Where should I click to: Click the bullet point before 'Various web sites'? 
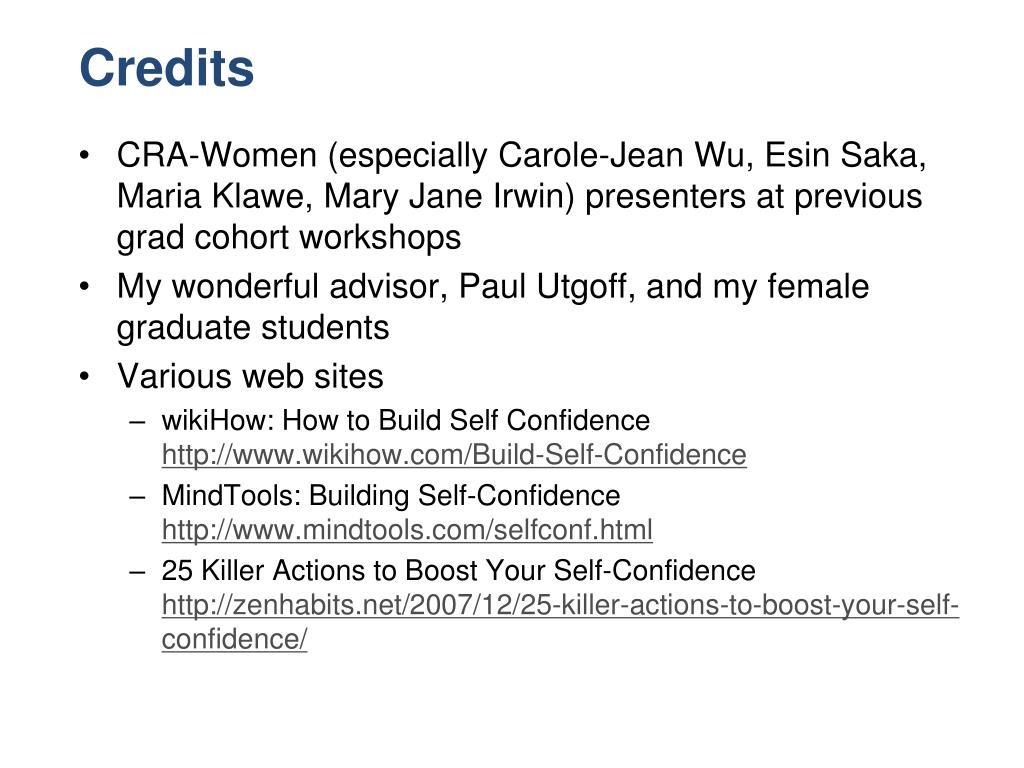coord(84,377)
